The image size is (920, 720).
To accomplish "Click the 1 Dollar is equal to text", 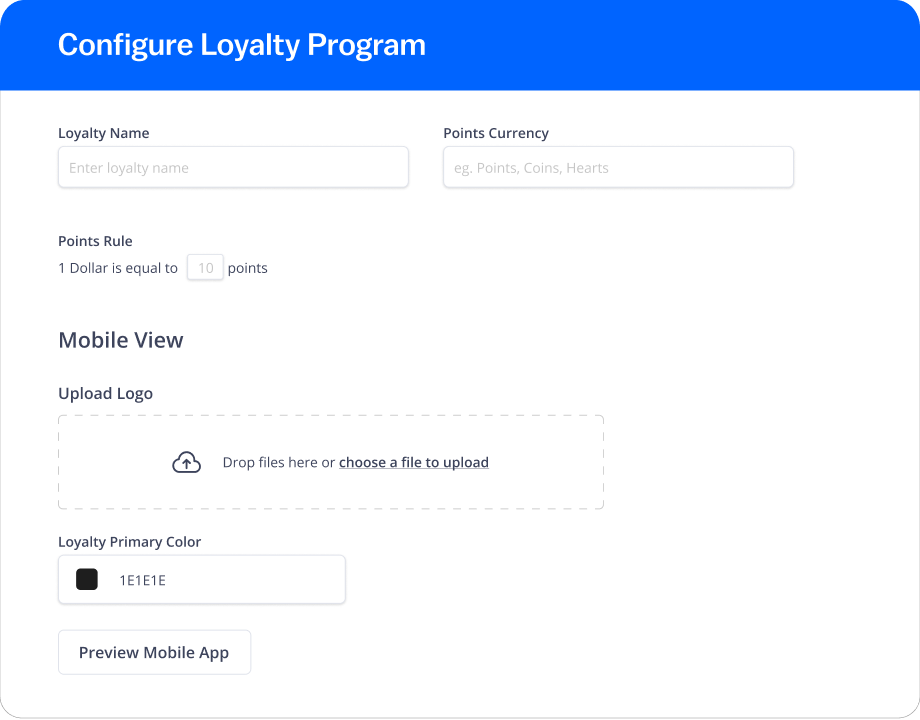I will 118,267.
